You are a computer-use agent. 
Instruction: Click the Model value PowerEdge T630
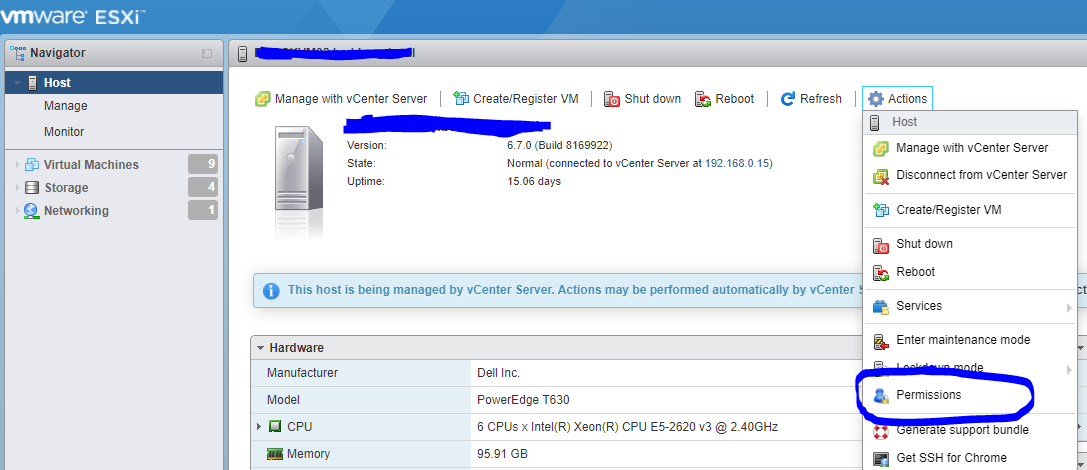pyautogui.click(x=523, y=400)
